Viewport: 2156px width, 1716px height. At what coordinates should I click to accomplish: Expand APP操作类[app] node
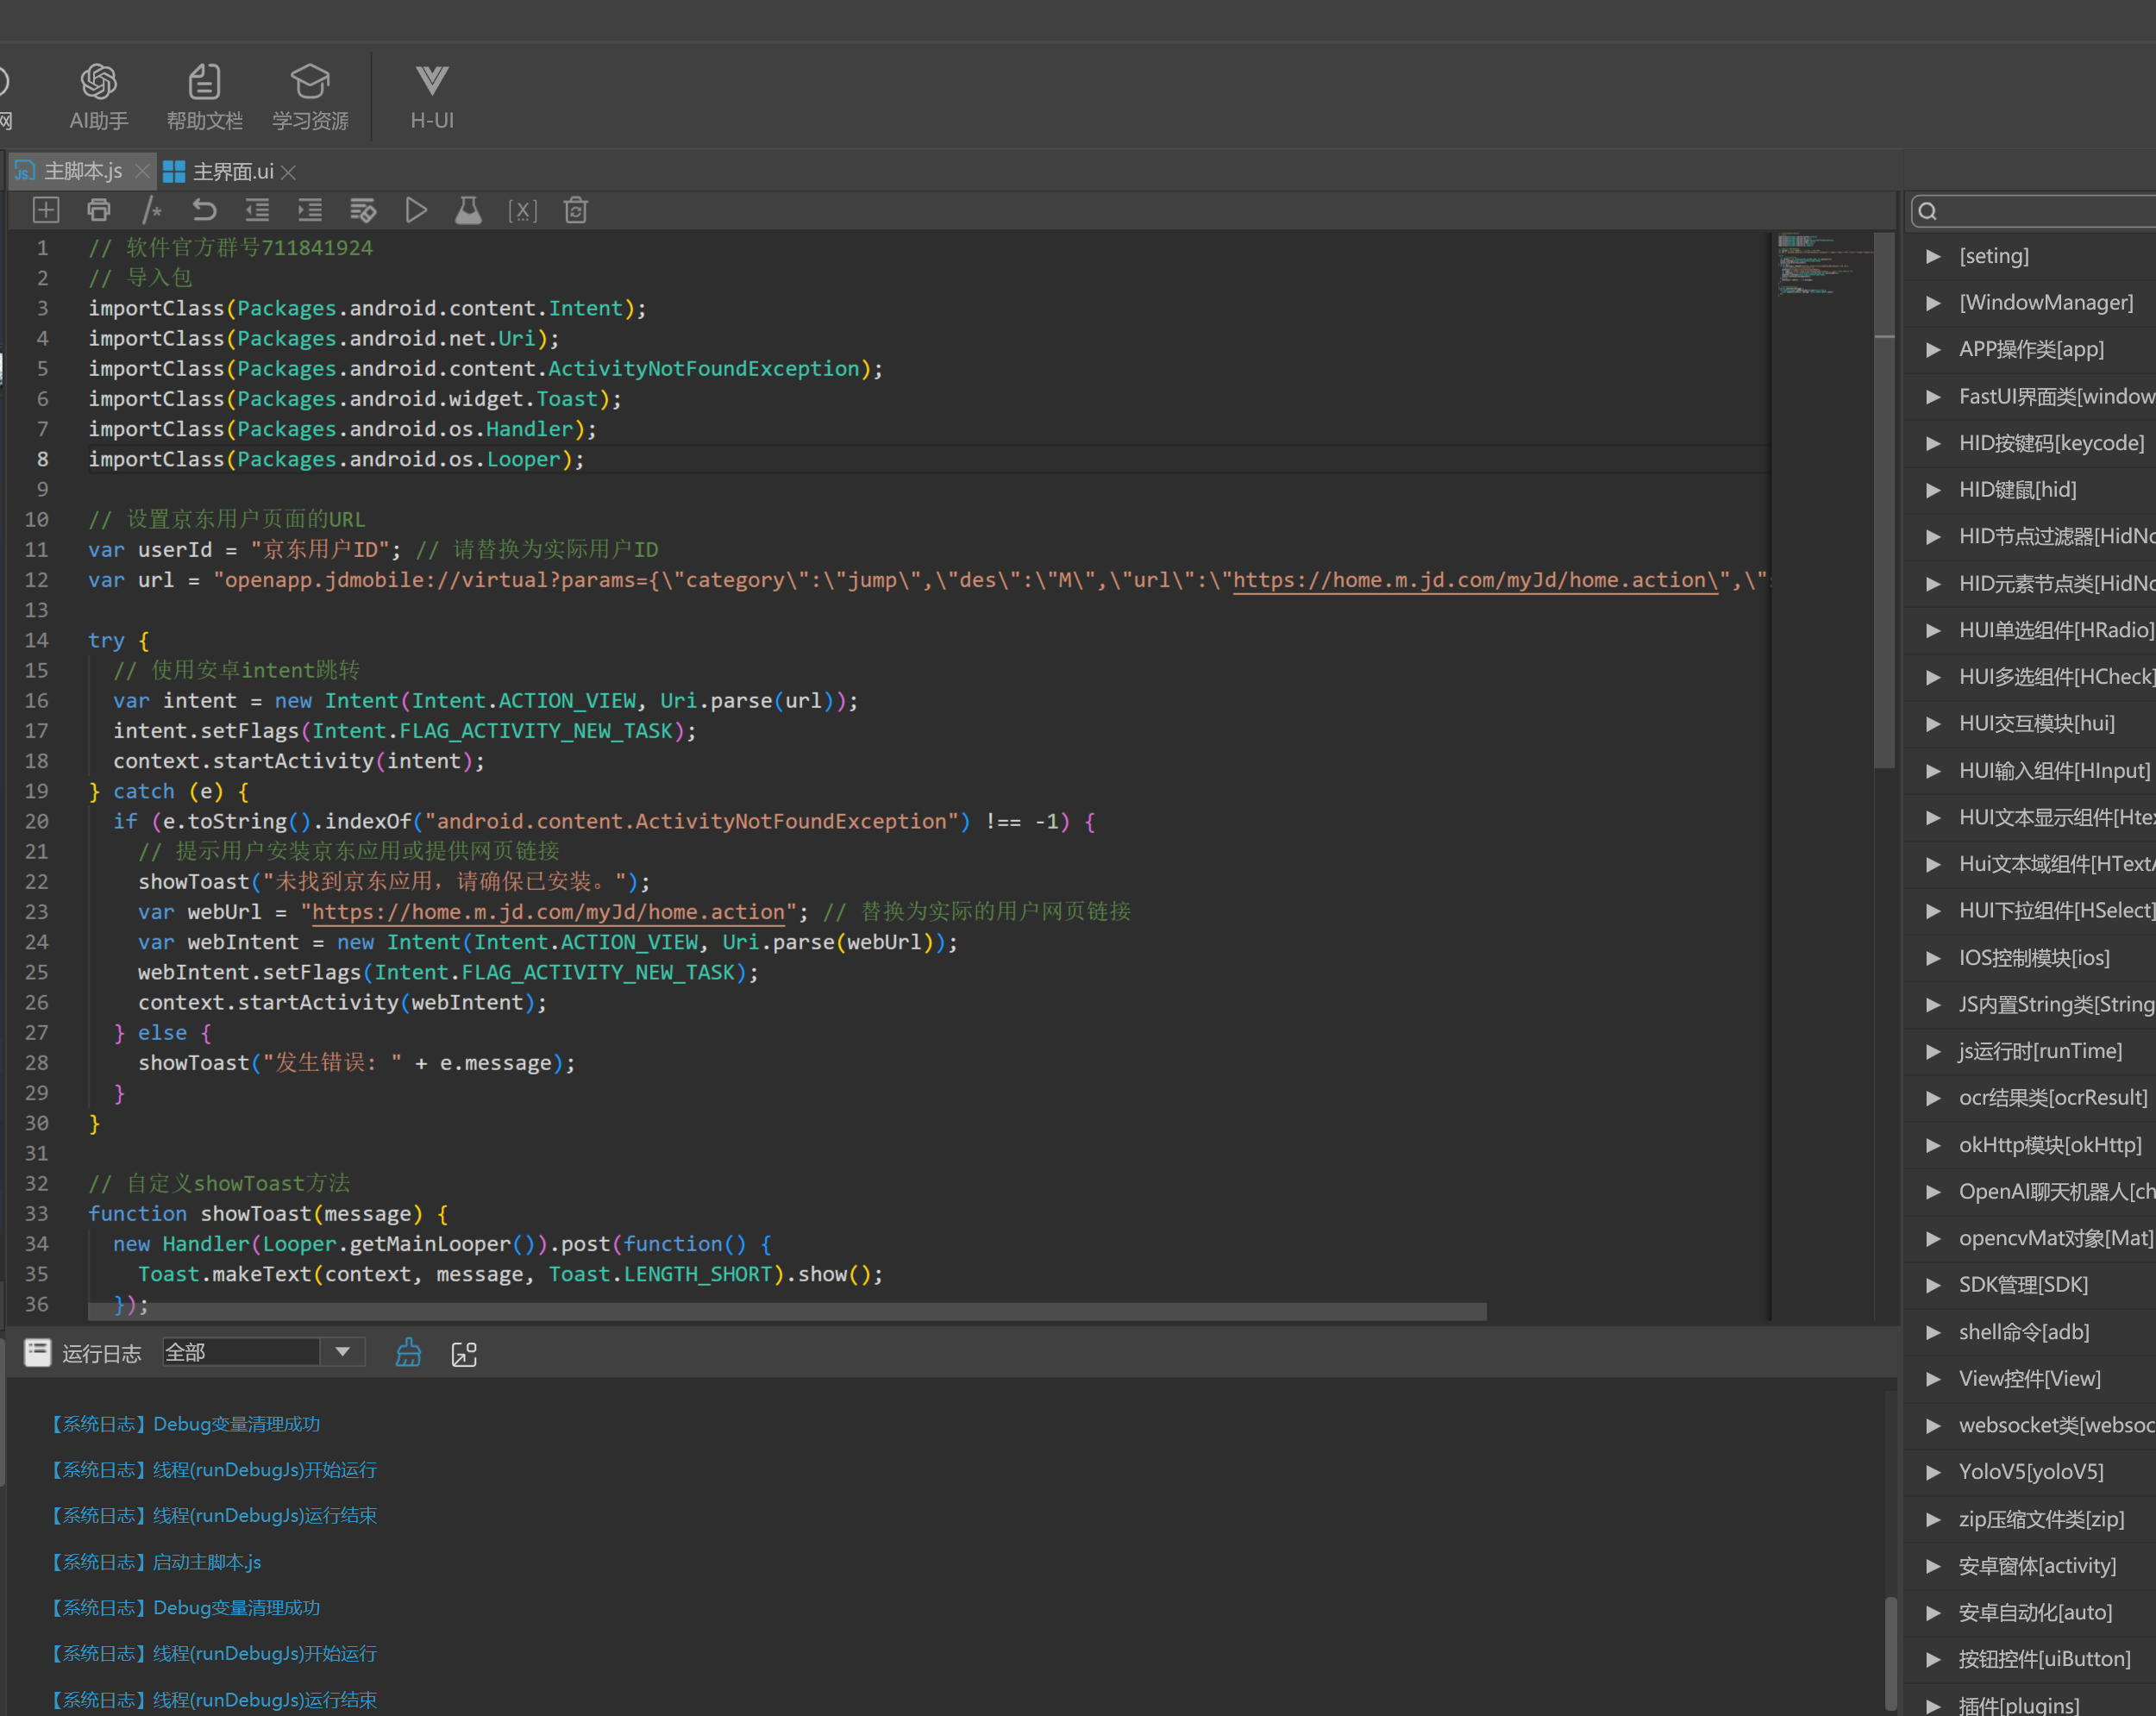[x=1933, y=349]
